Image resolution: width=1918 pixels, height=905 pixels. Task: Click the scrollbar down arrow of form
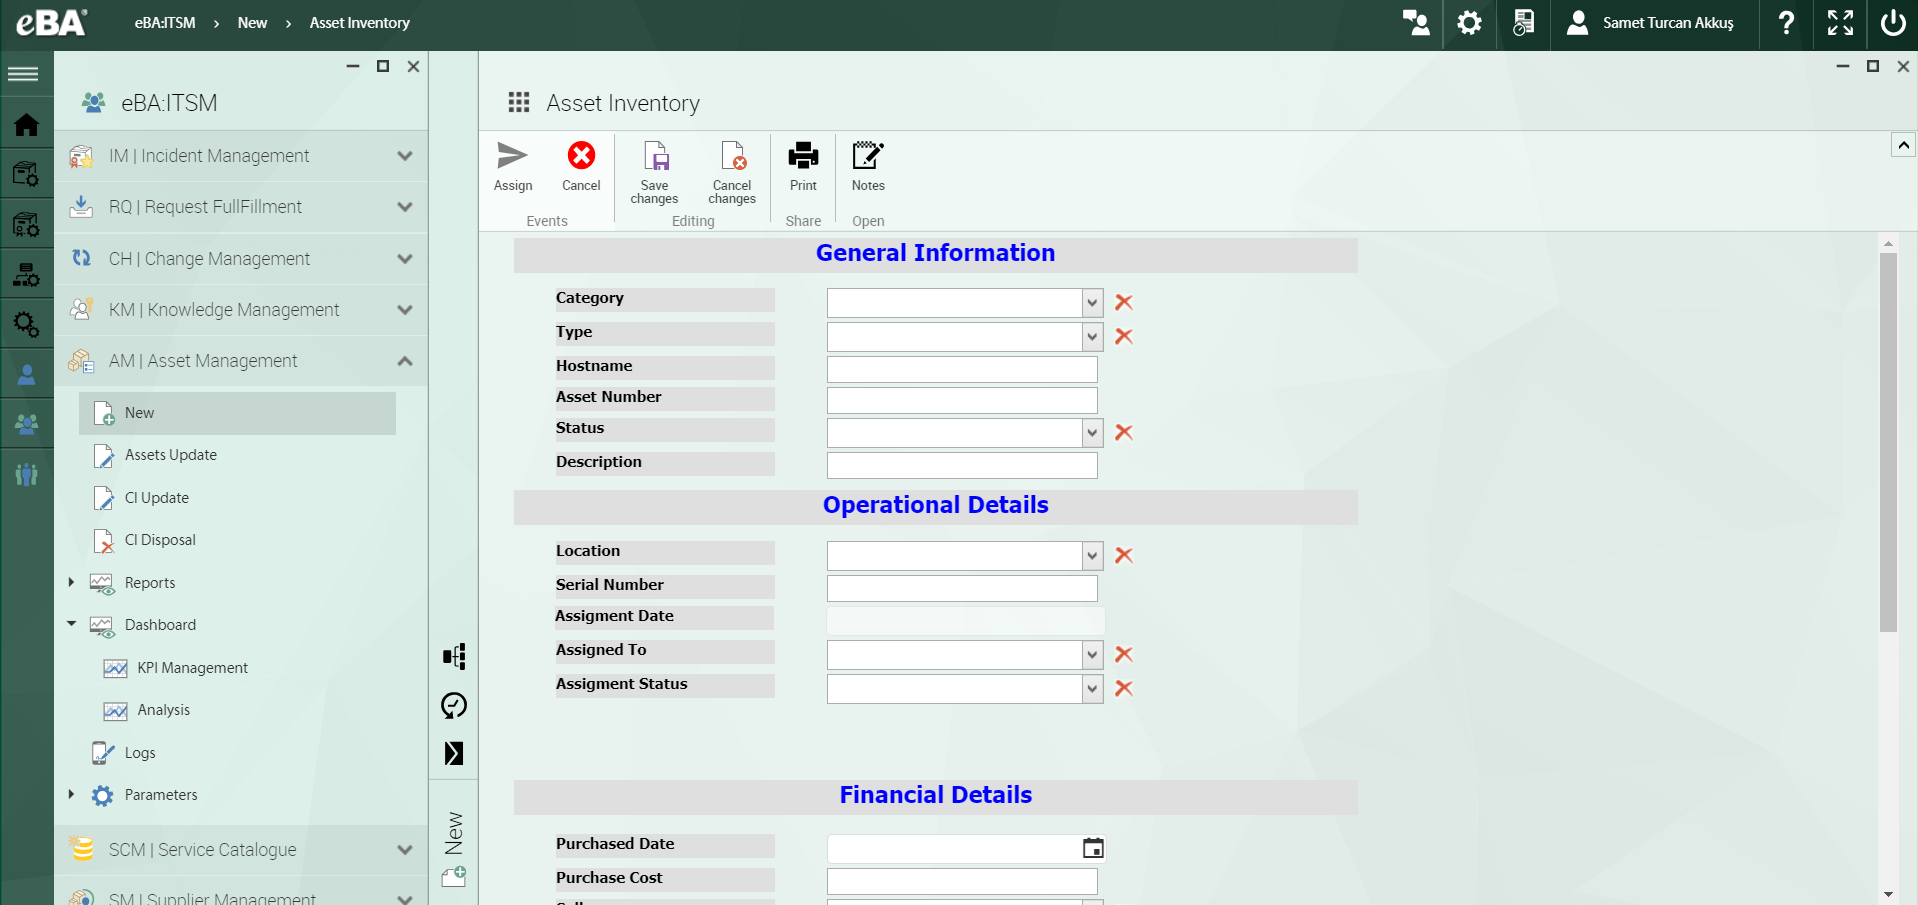(x=1888, y=894)
